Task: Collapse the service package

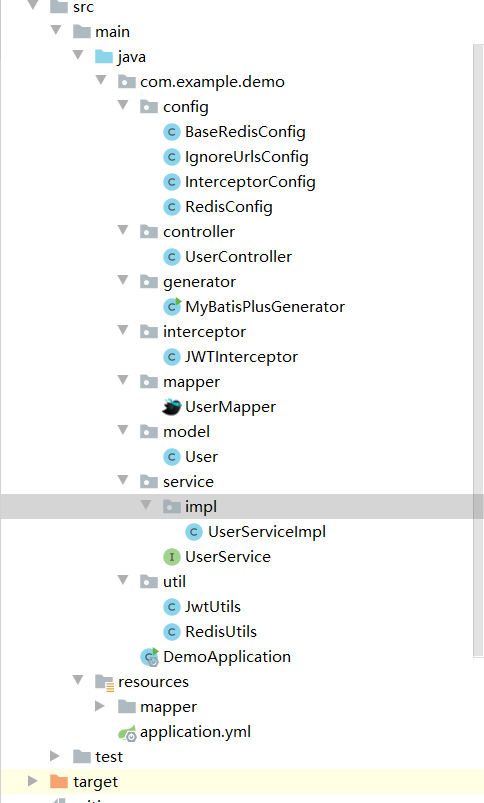Action: [123, 480]
